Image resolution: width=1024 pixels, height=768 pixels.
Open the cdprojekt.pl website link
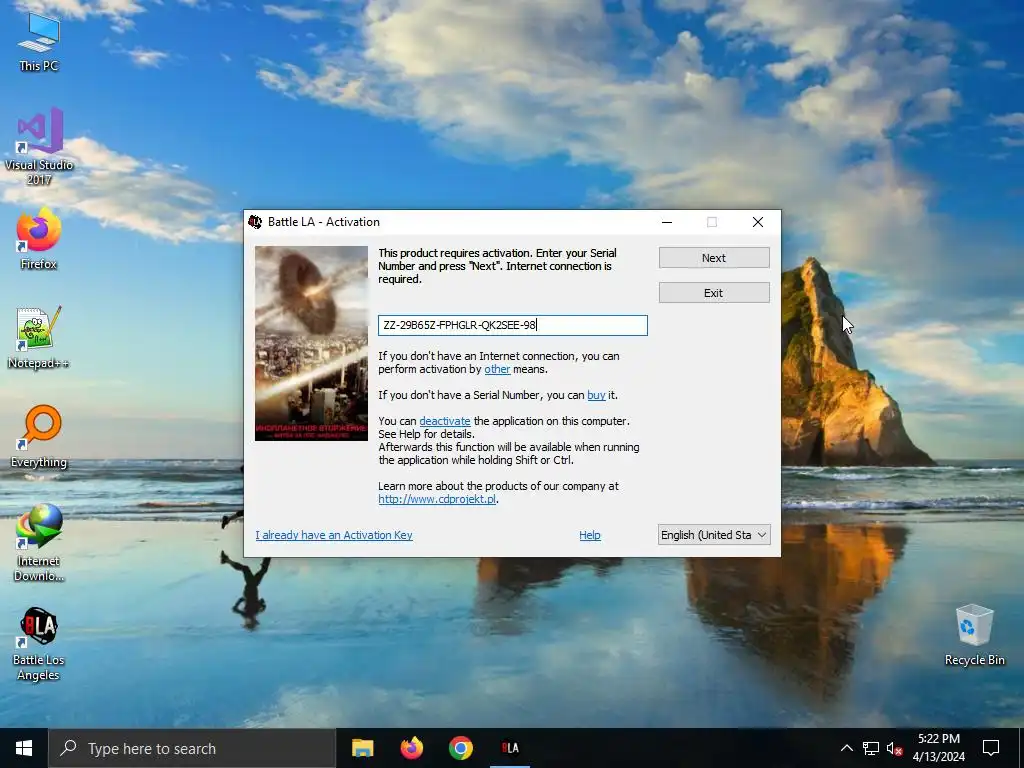[x=438, y=499]
